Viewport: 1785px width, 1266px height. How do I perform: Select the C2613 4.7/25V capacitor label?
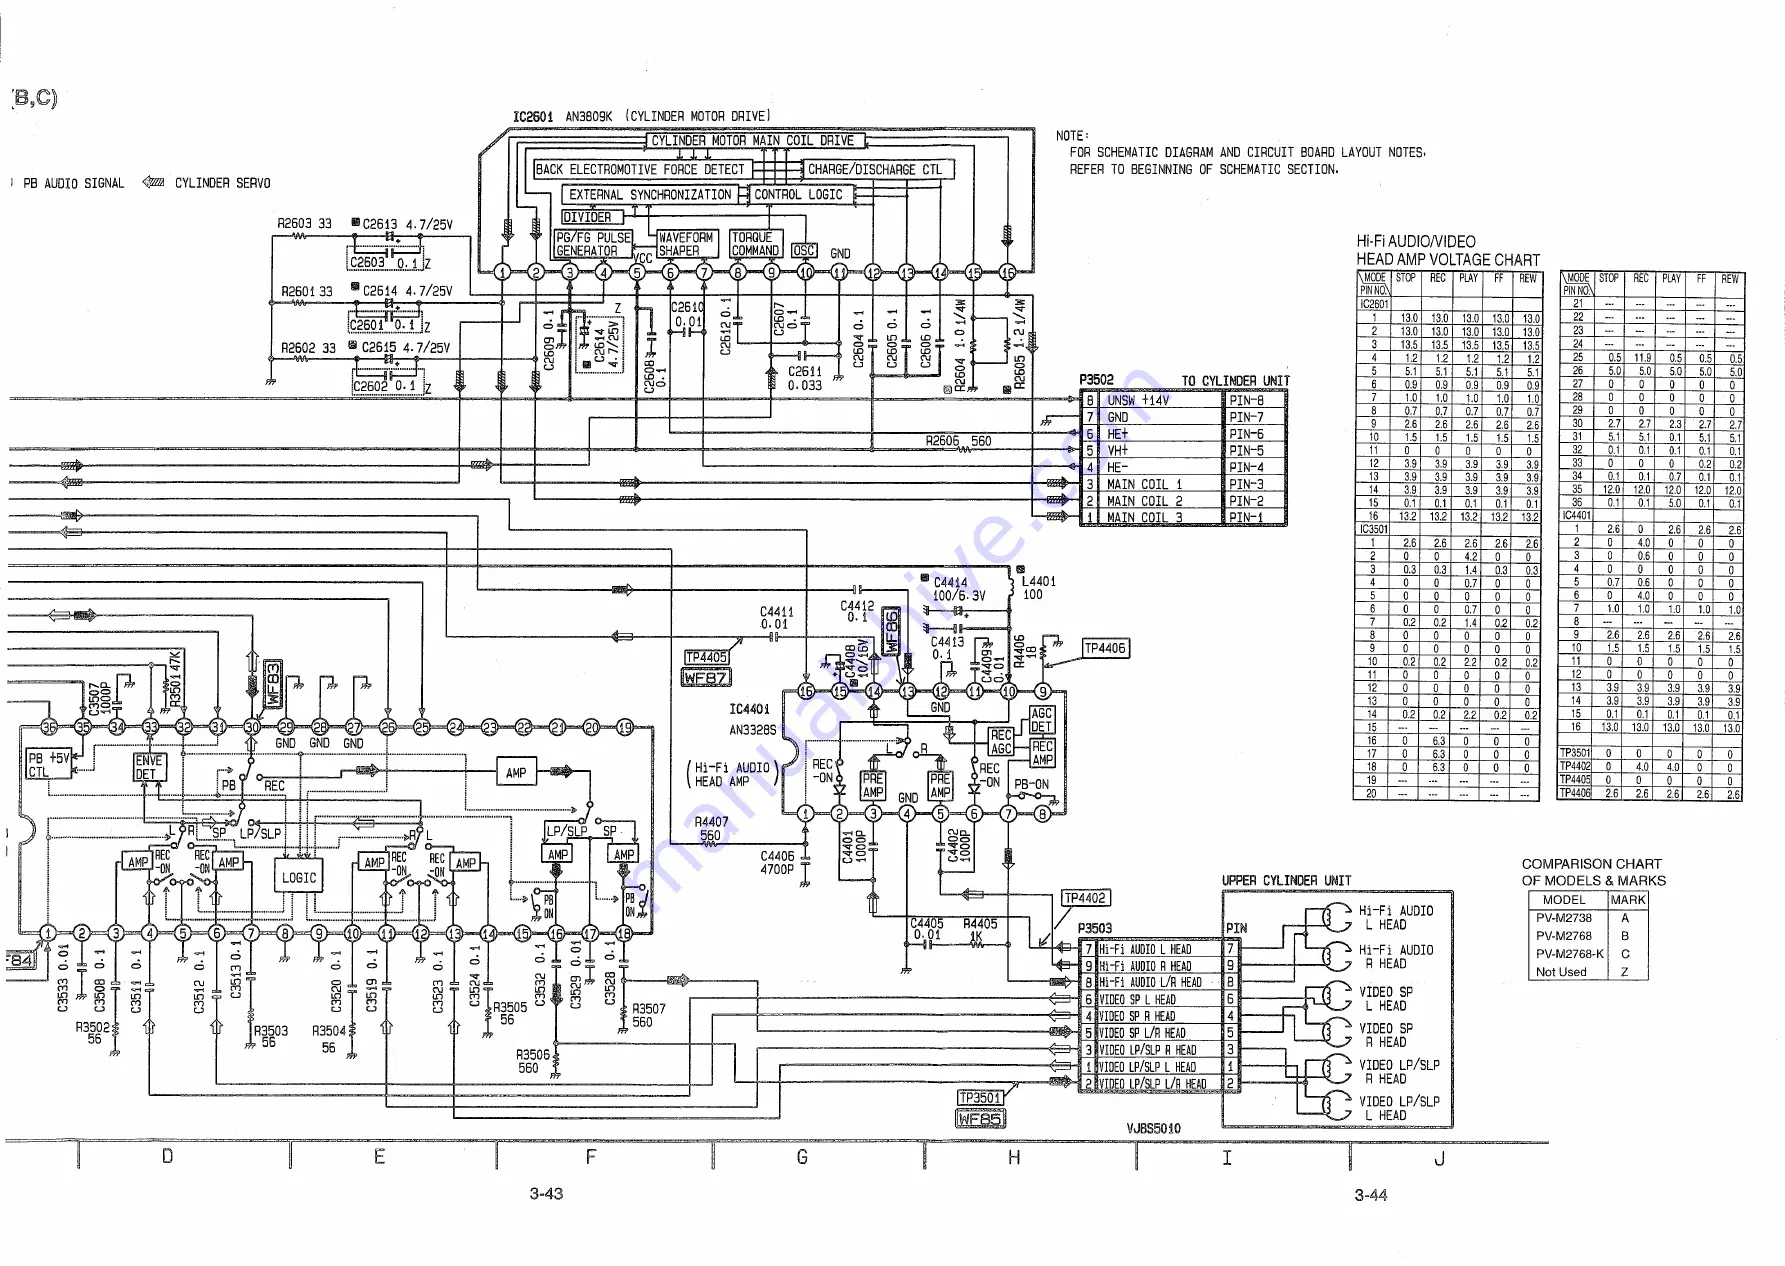407,225
